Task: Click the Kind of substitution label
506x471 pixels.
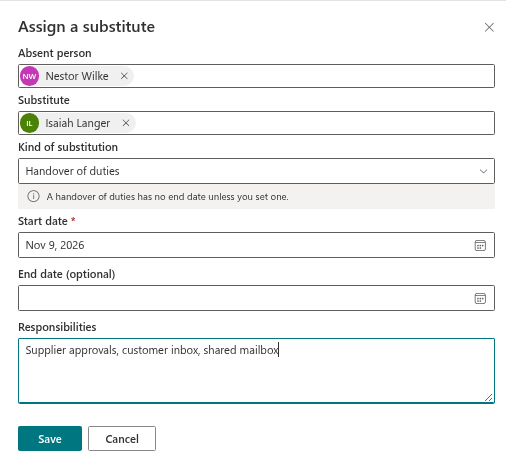Action: click(68, 147)
